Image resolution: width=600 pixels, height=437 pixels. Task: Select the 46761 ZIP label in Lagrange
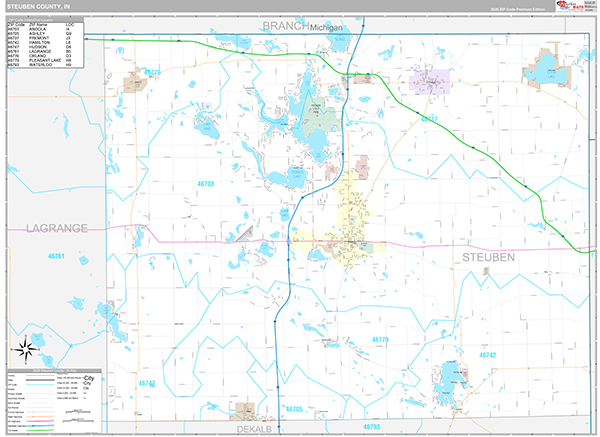coord(56,256)
